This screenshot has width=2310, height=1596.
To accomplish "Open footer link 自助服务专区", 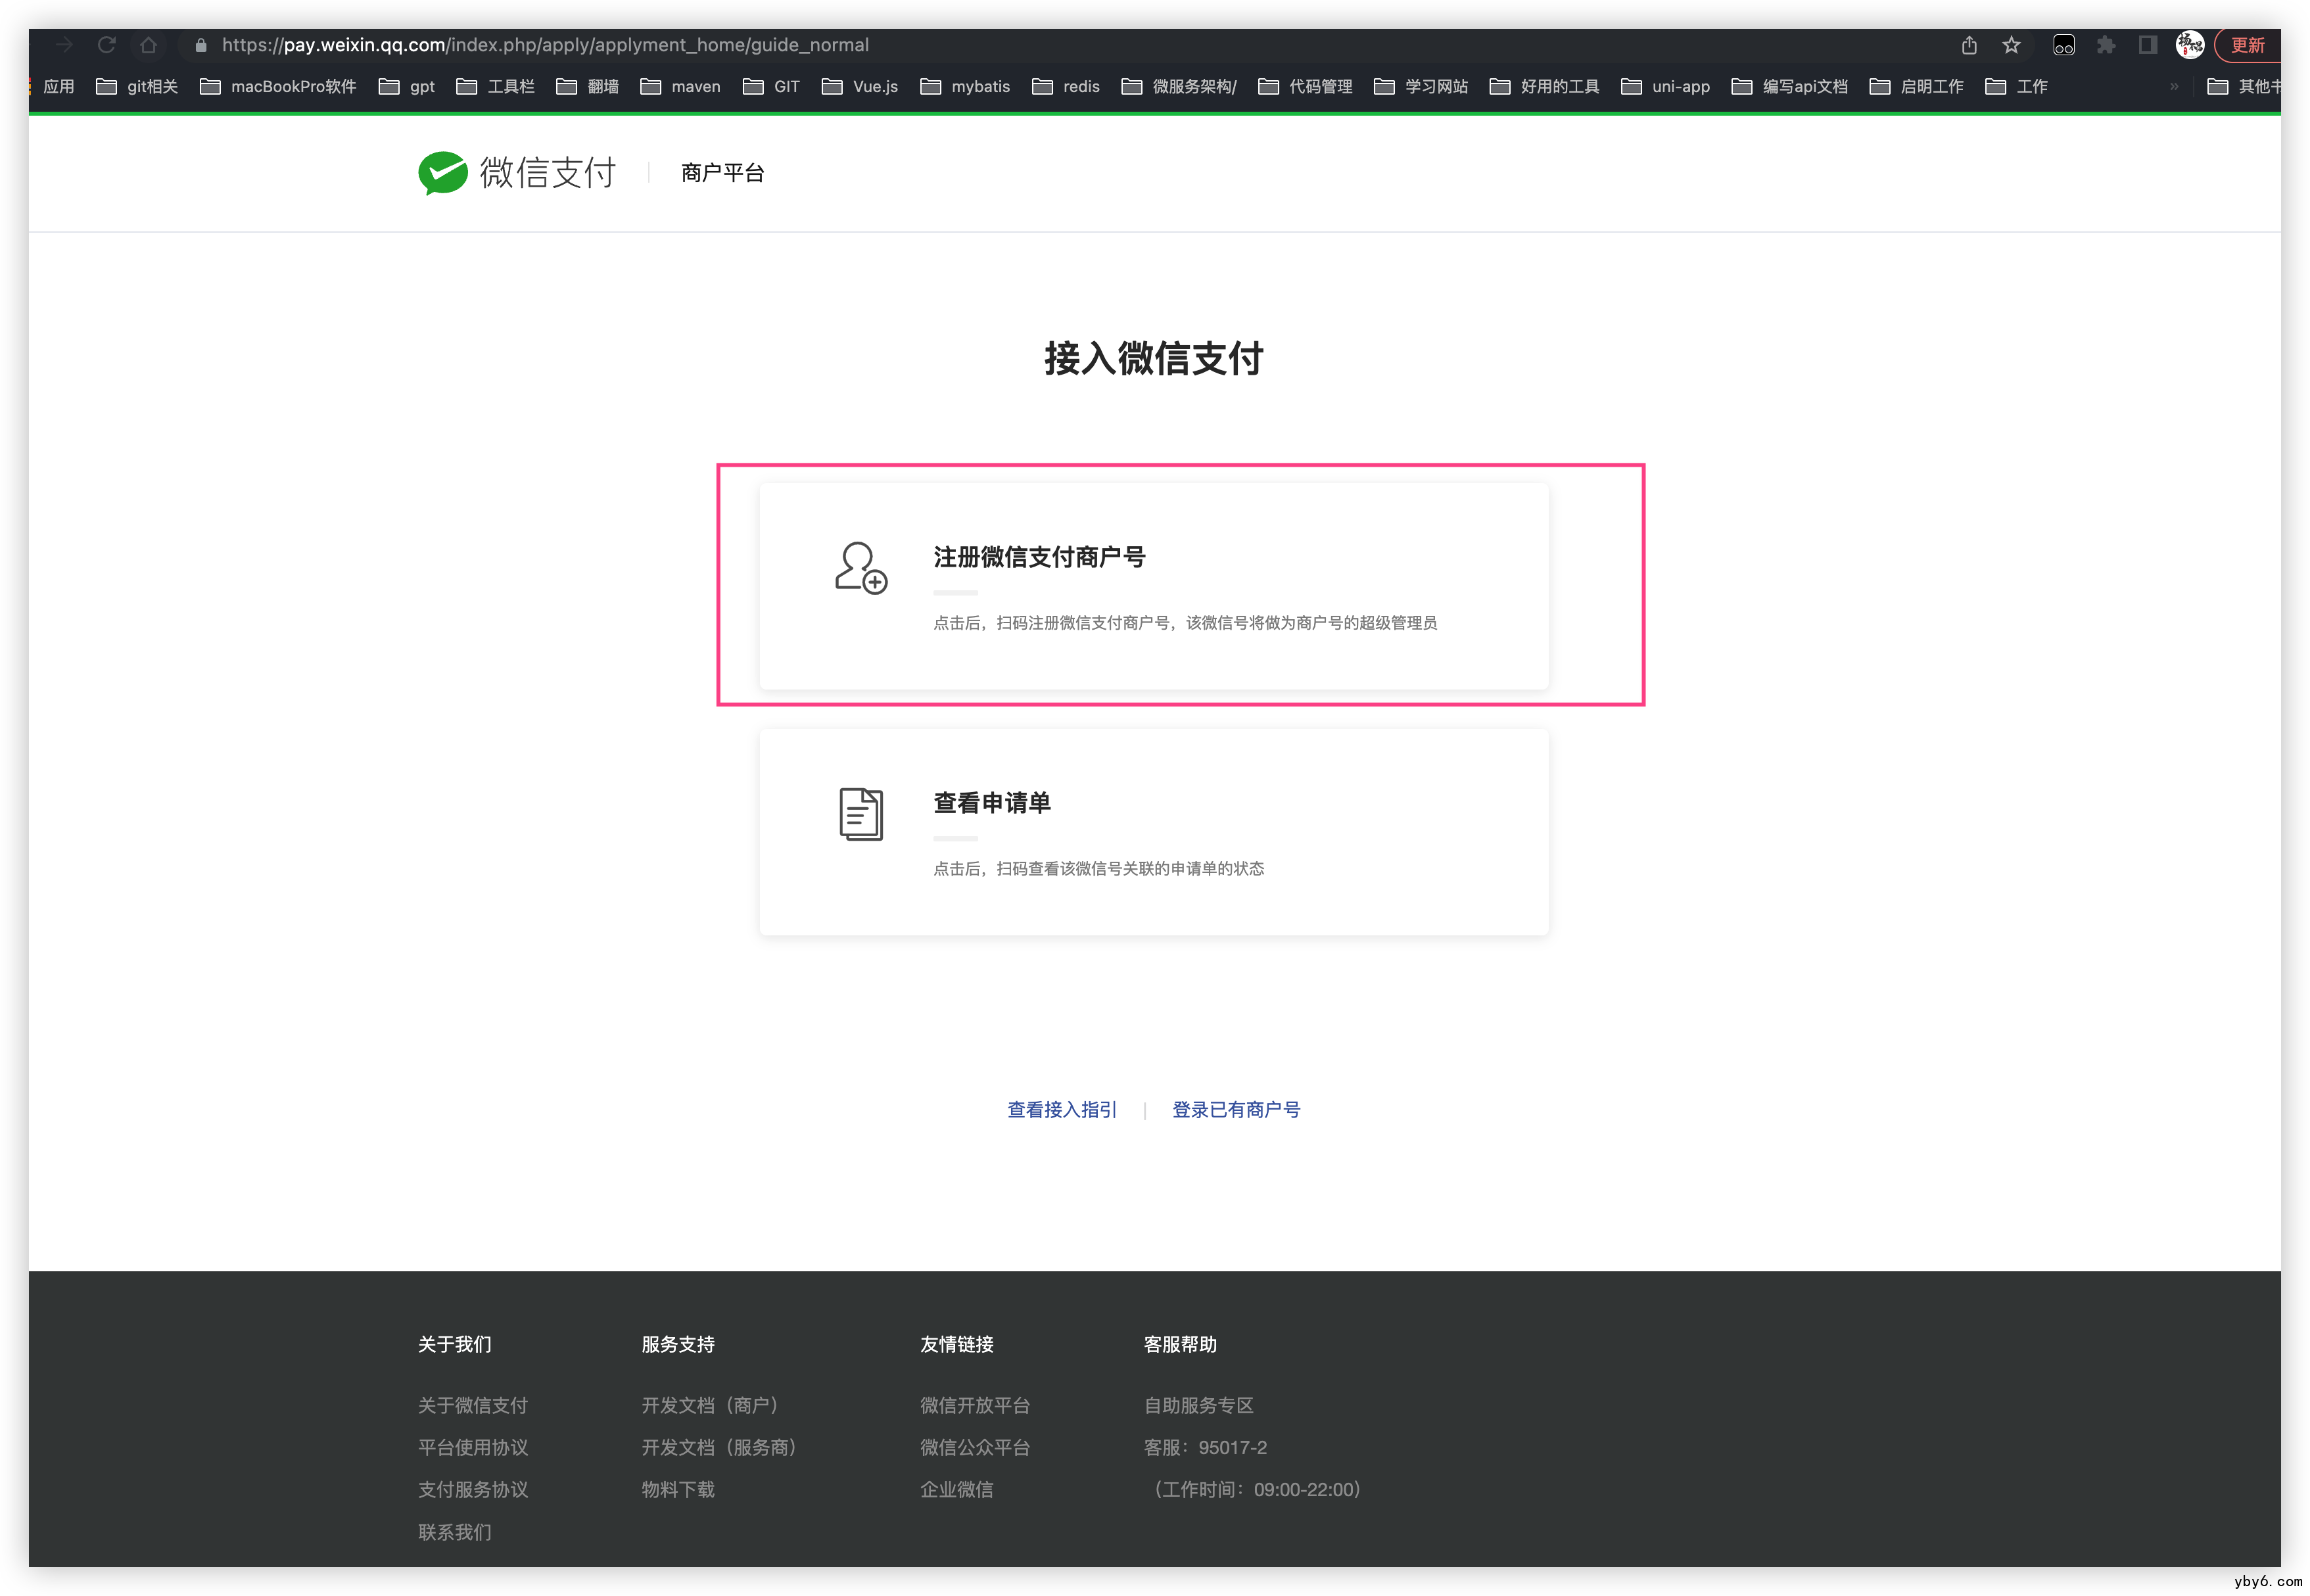I will 1199,1405.
